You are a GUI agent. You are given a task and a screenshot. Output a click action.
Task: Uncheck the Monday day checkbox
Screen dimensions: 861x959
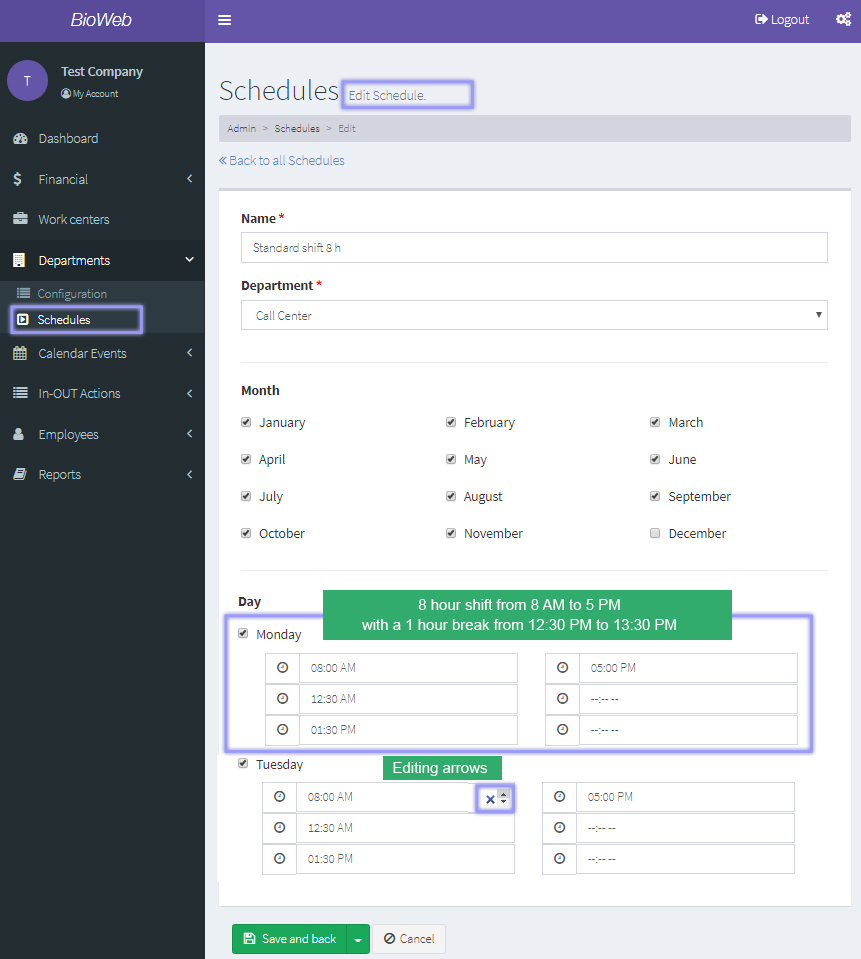243,634
